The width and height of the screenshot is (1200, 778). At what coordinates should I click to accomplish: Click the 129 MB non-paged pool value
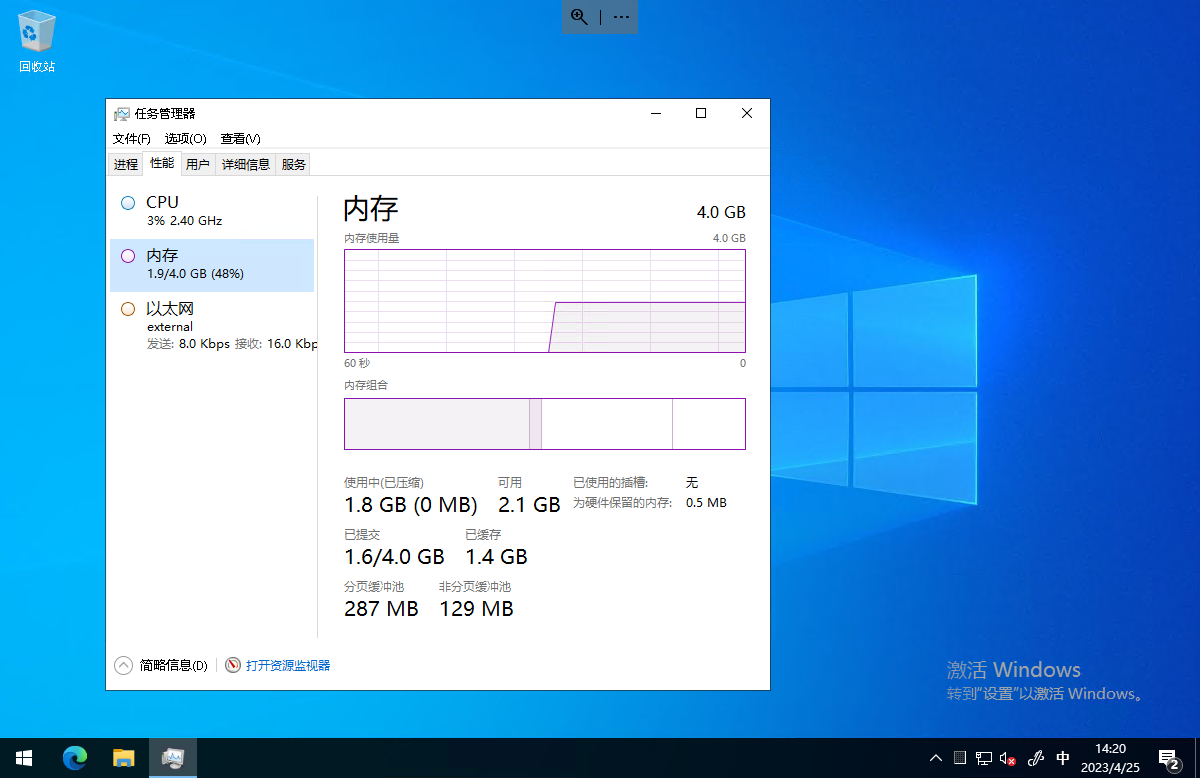pos(476,609)
